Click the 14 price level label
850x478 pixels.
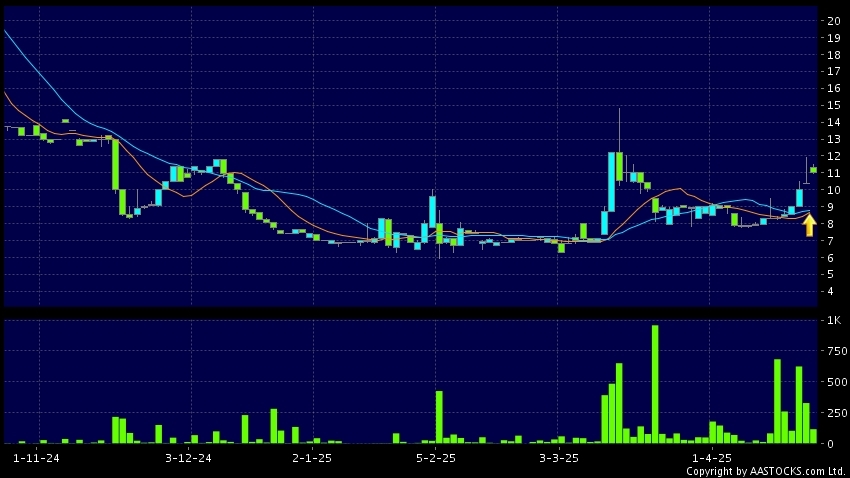[x=834, y=122]
